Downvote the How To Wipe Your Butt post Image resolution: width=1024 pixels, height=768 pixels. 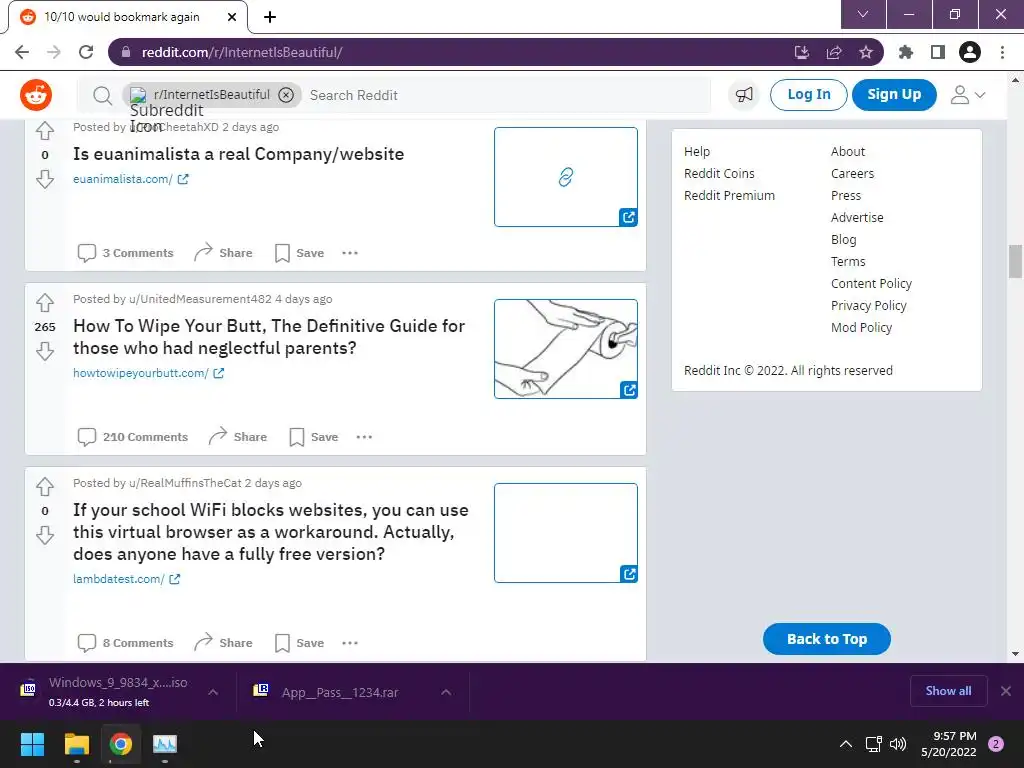(x=44, y=351)
